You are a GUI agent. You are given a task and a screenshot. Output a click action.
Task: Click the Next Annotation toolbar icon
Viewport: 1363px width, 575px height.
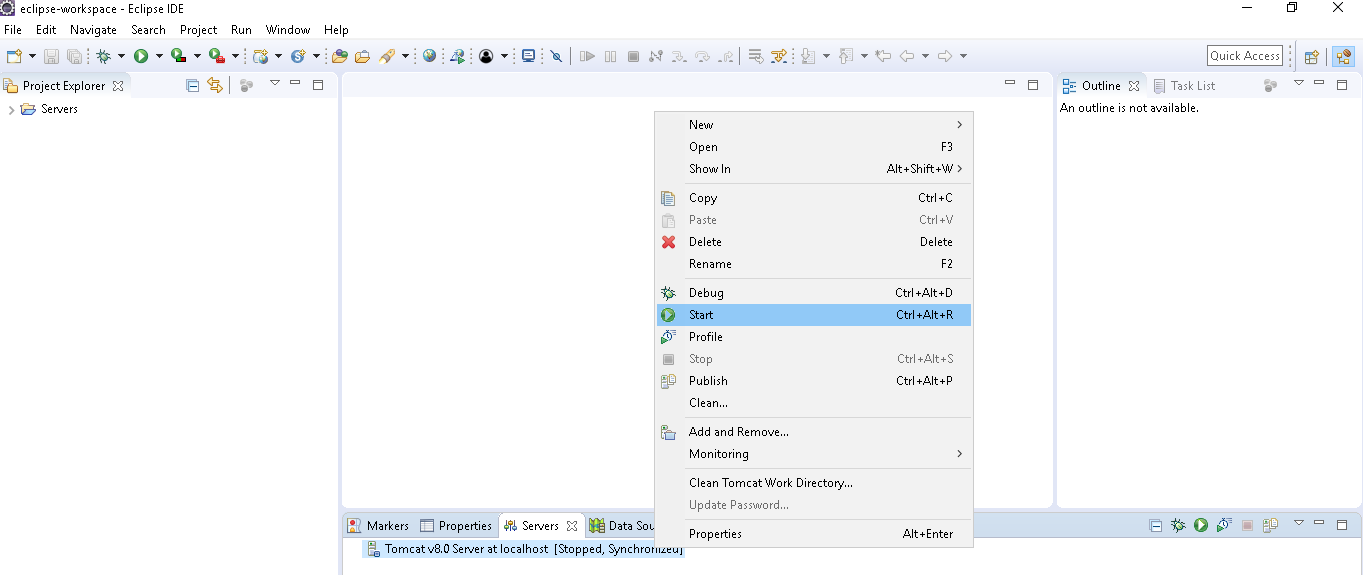(x=808, y=56)
